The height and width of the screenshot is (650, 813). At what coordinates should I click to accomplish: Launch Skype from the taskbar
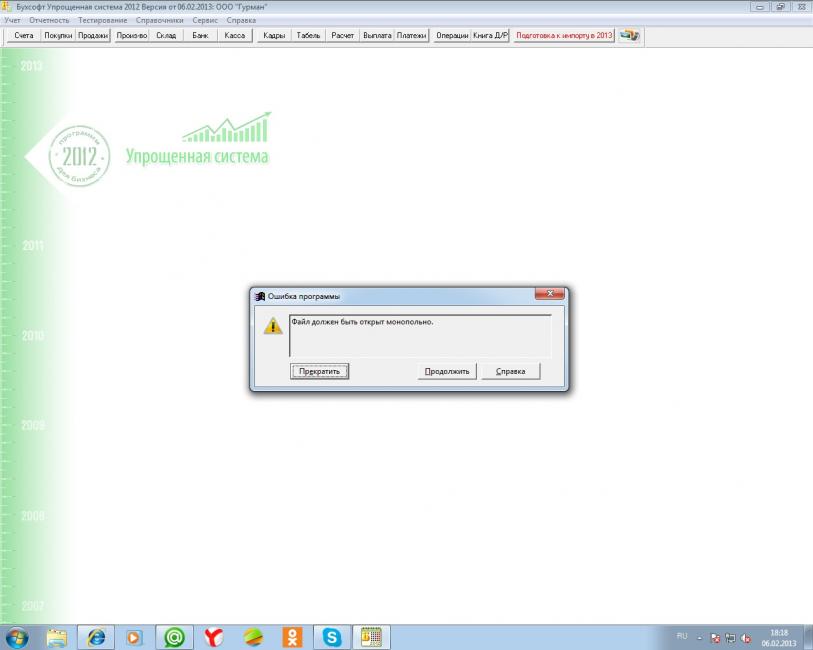pos(331,637)
